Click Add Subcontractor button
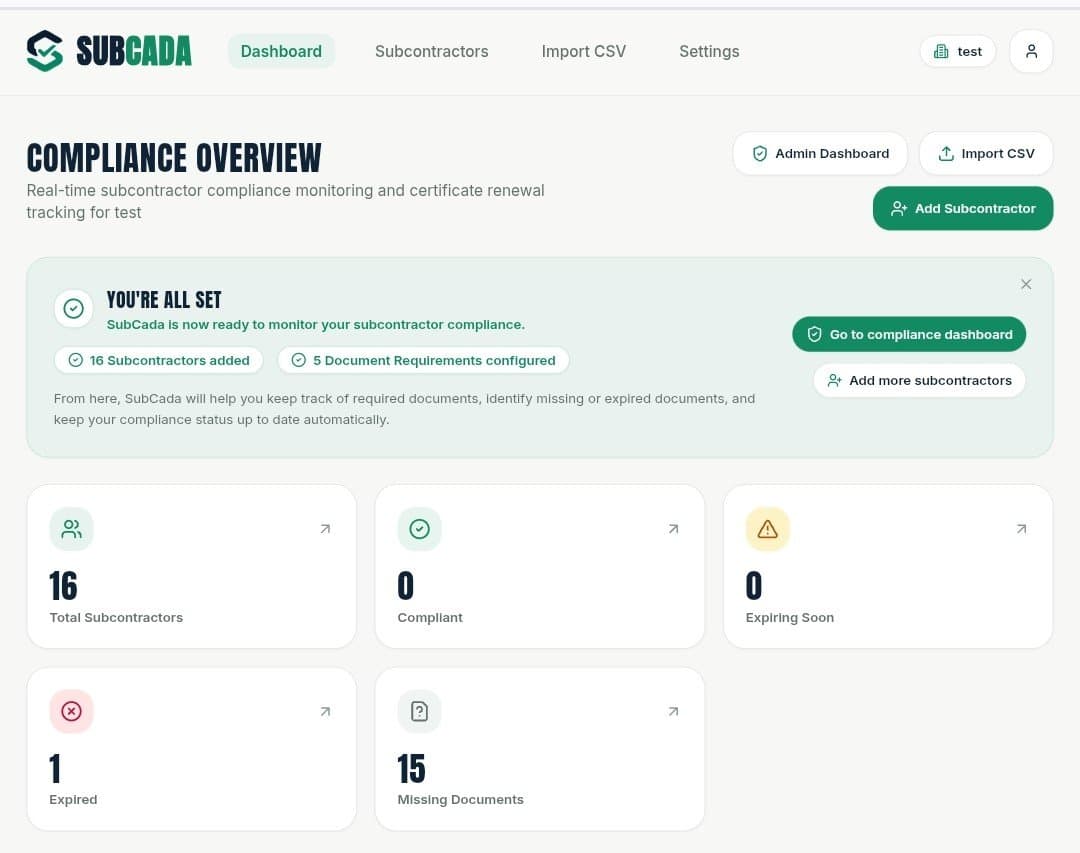Screen dimensions: 1080x853 962,208
